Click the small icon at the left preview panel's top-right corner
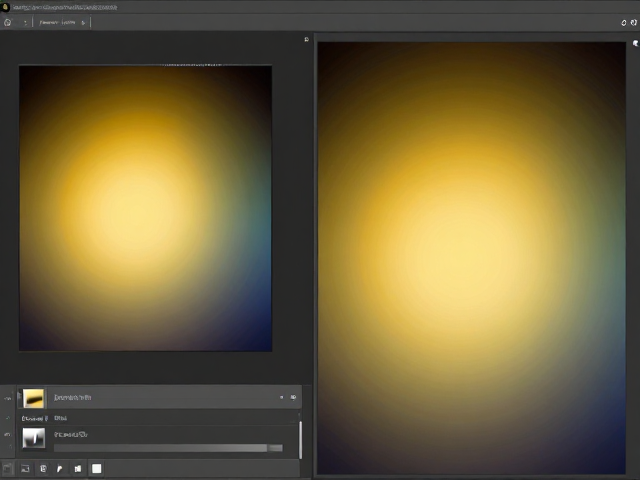This screenshot has height=480, width=640. click(x=307, y=40)
